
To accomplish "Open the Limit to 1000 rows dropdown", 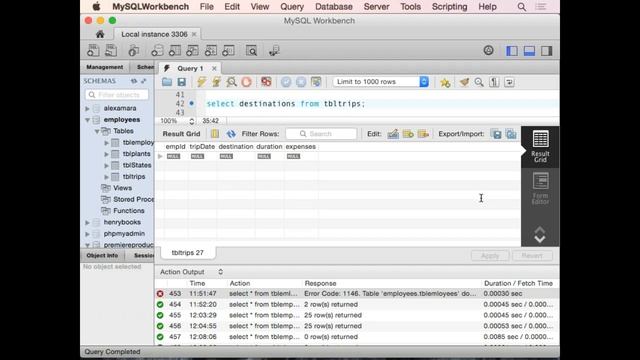I will tap(380, 82).
